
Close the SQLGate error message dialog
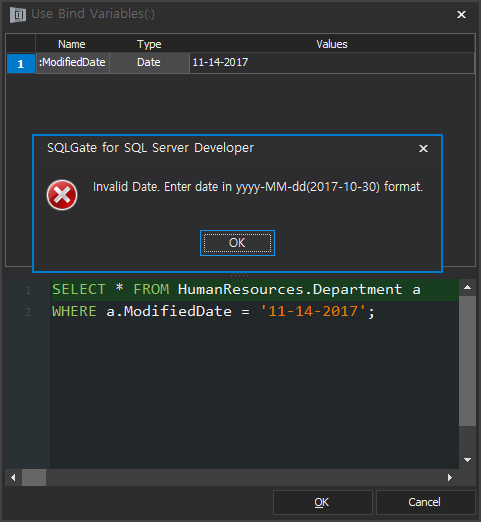point(423,148)
